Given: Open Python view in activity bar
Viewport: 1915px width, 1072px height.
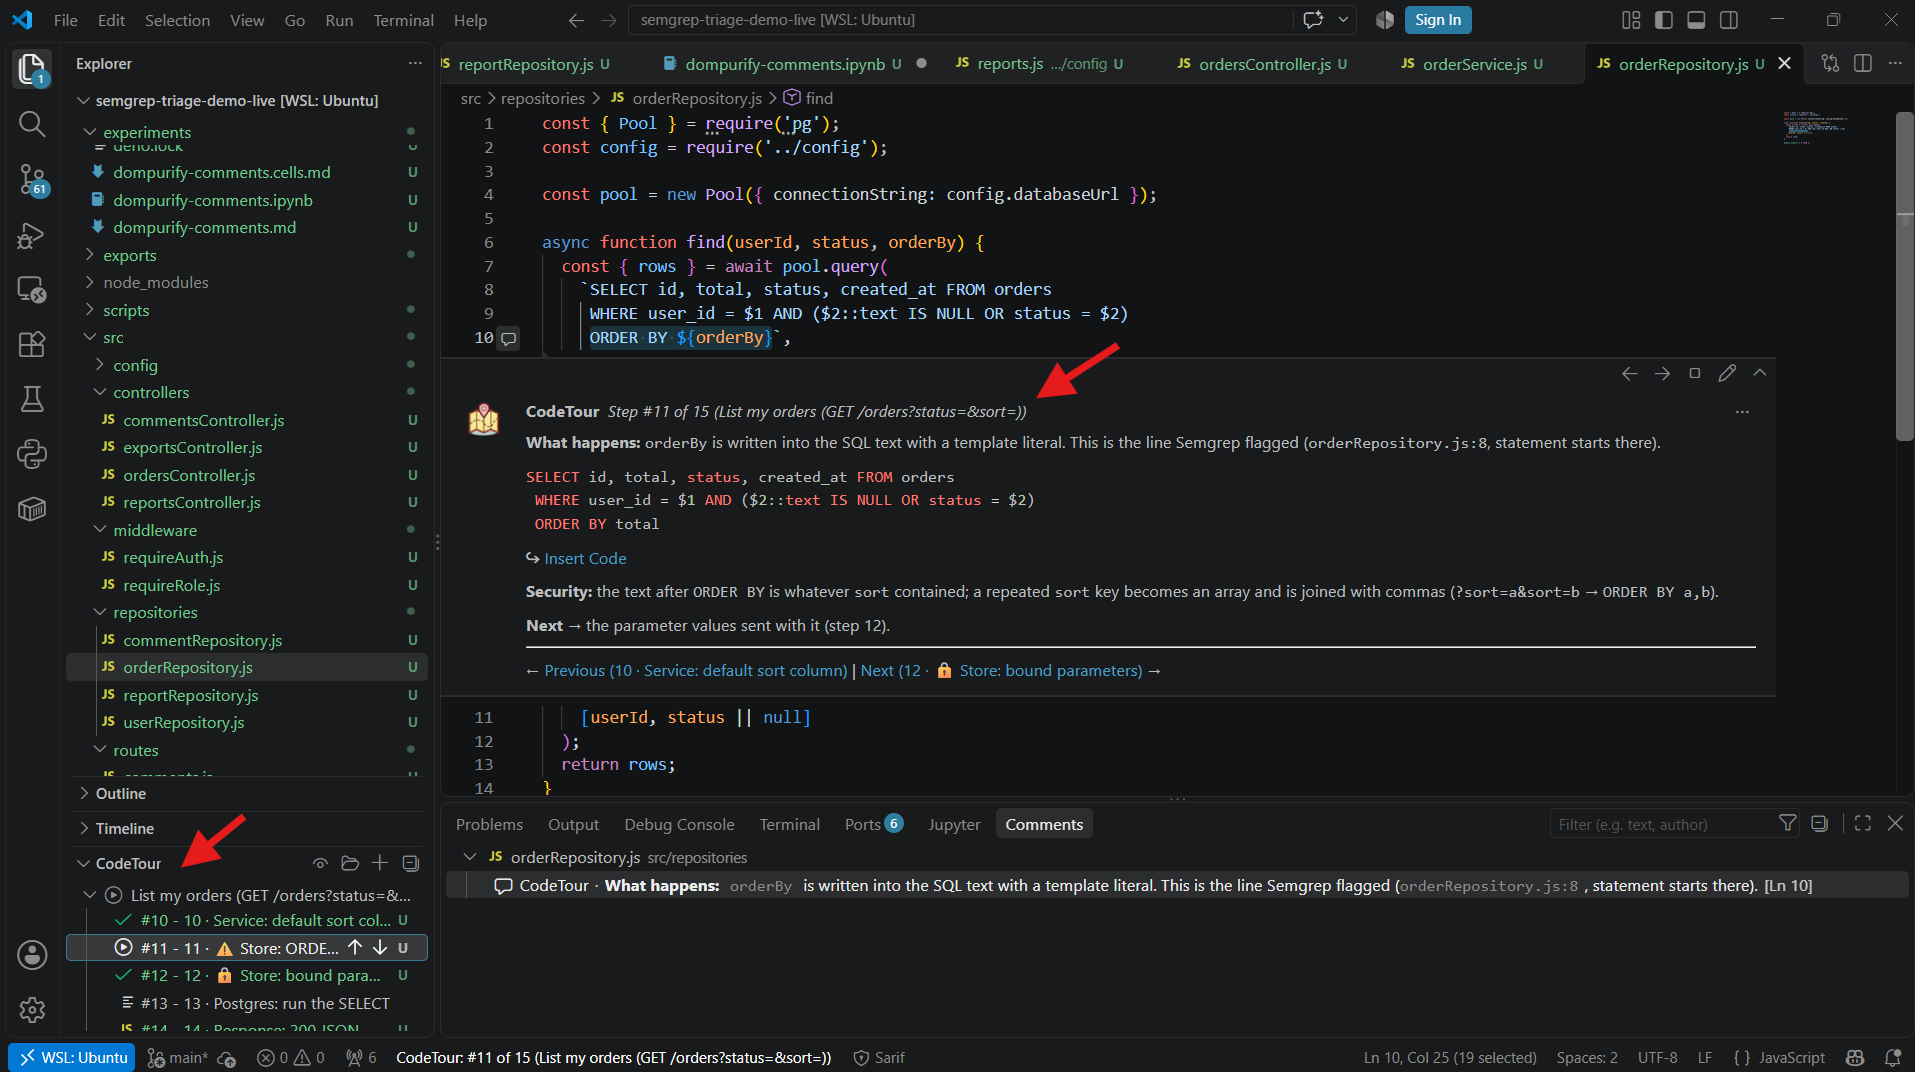Looking at the screenshot, I should coord(32,454).
